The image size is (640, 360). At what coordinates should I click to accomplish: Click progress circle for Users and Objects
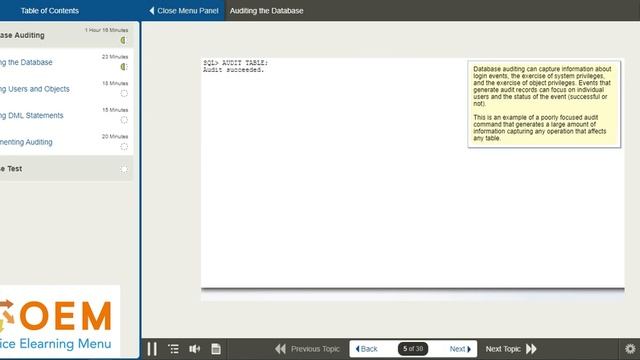pos(124,93)
